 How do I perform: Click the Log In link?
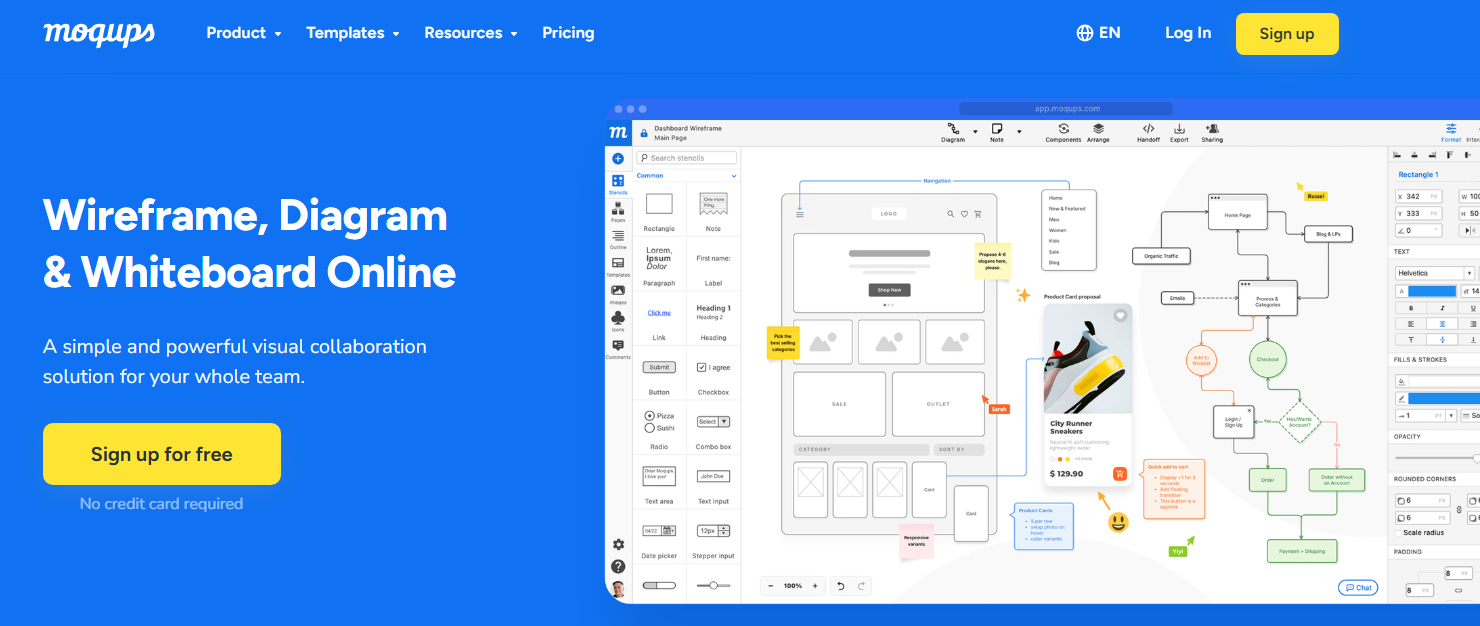(1188, 33)
